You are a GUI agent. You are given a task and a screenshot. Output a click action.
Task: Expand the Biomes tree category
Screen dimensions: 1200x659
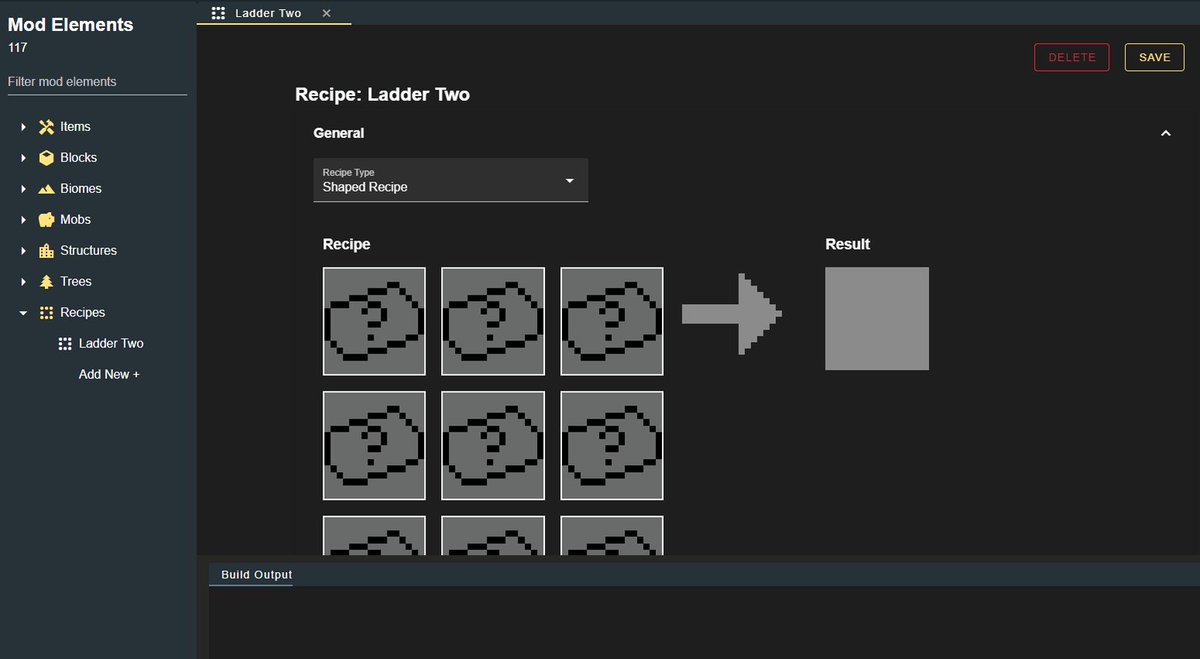coord(23,189)
